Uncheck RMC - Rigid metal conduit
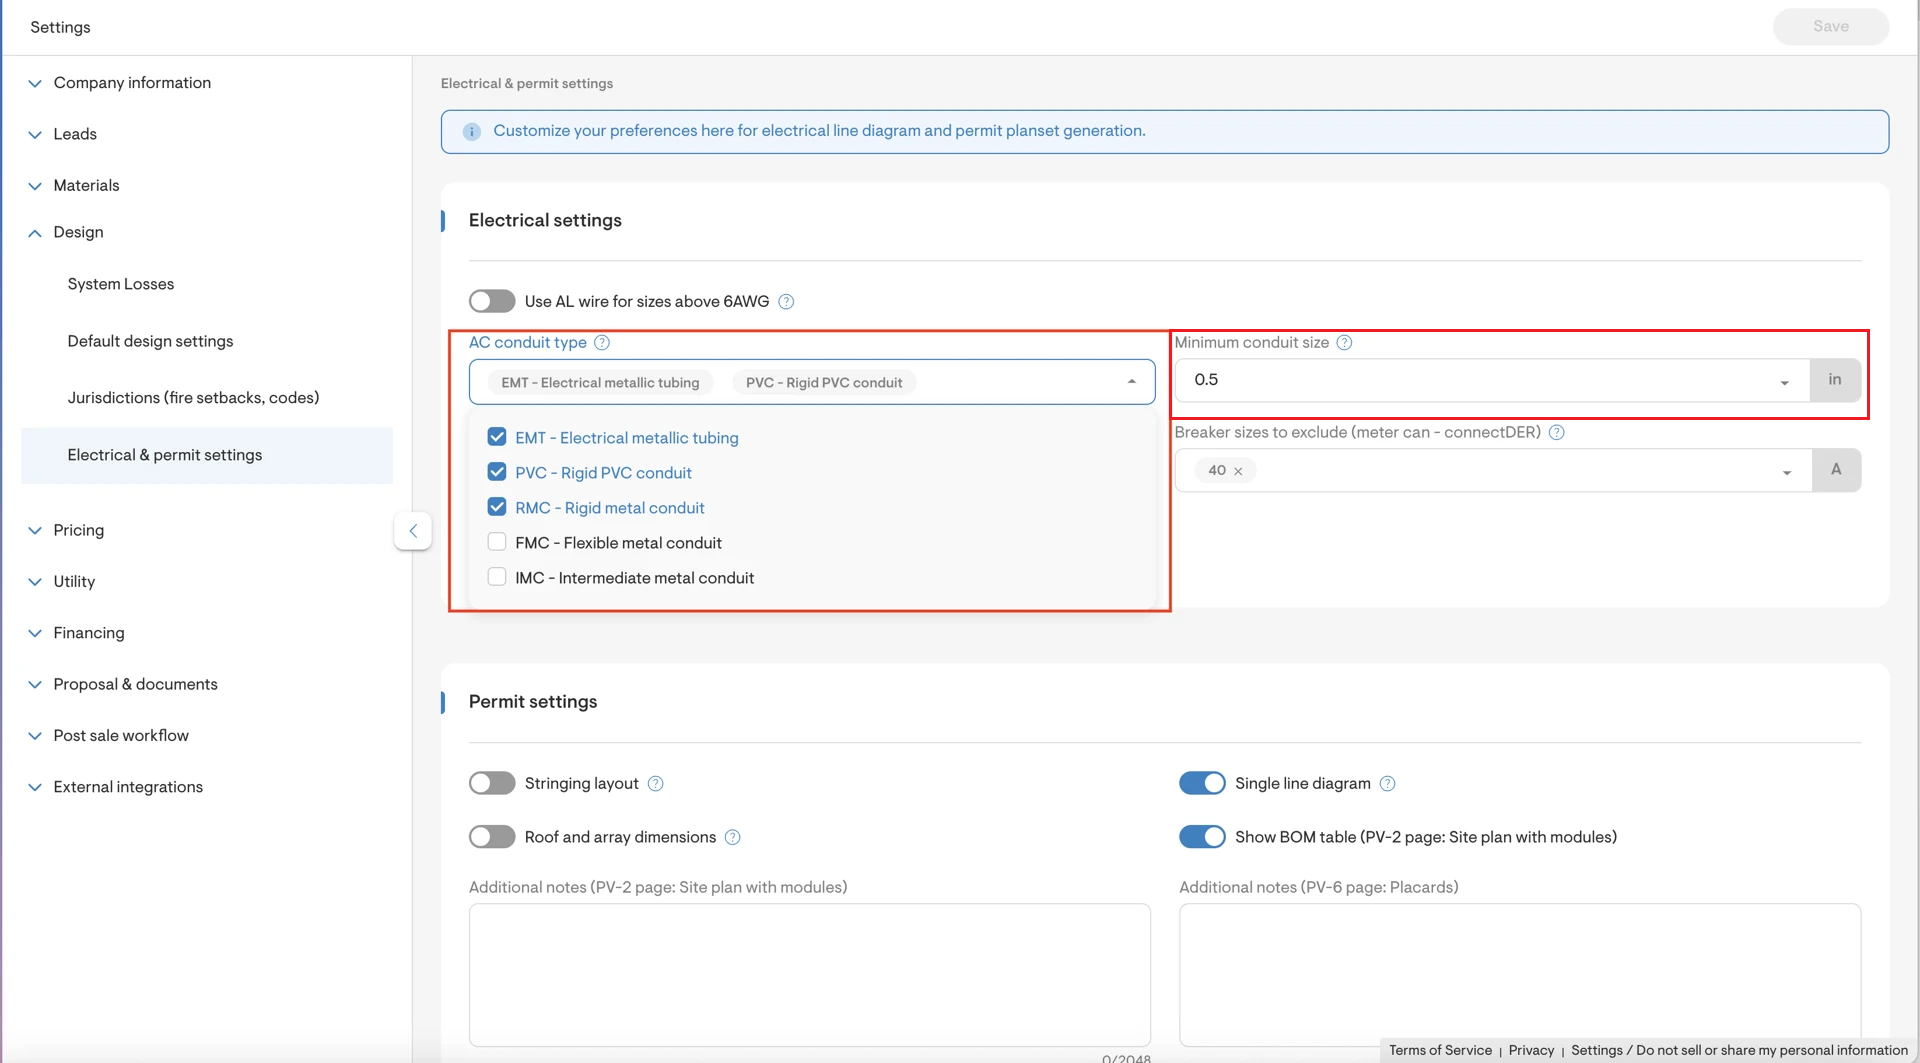 [497, 508]
